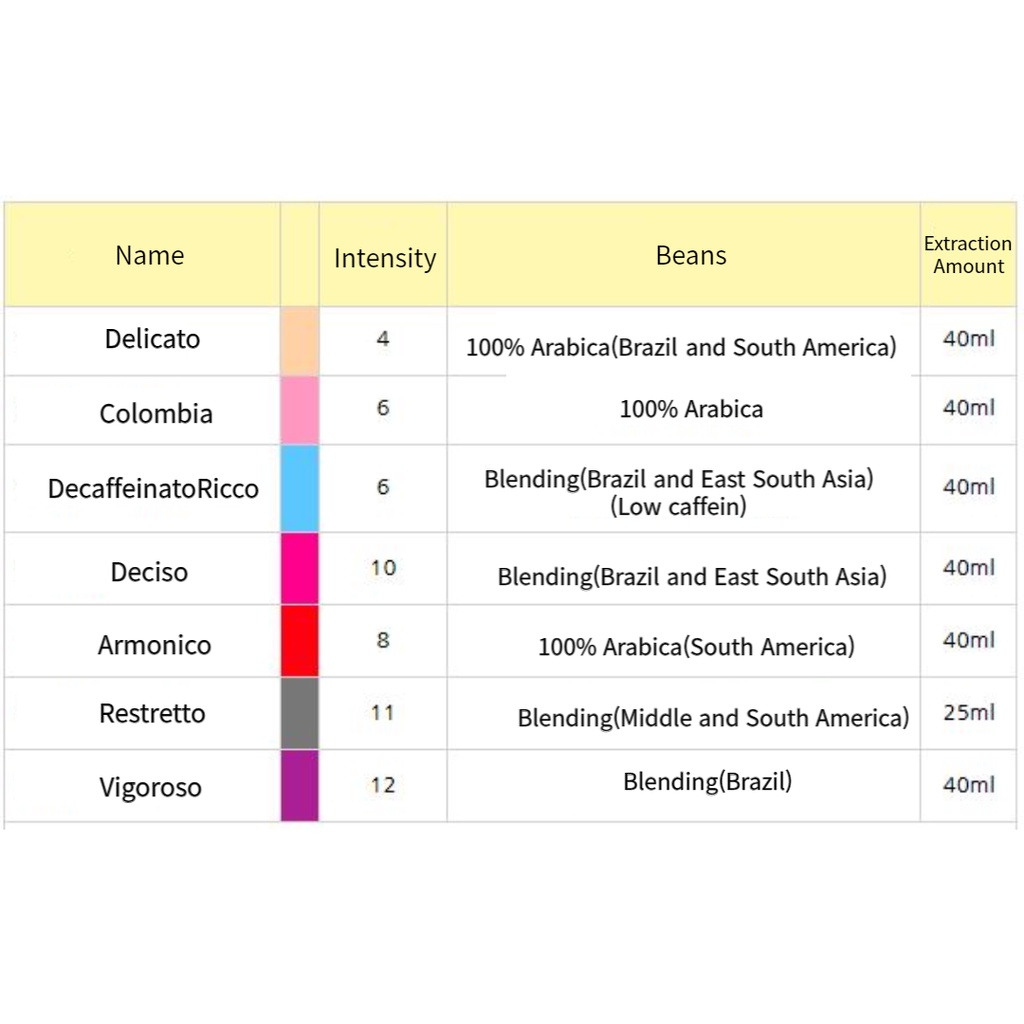Select the Extraction Amount header cell

pyautogui.click(x=967, y=255)
